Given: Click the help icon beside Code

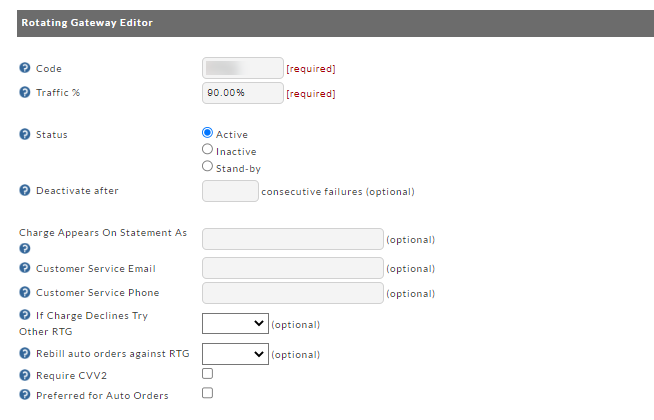Looking at the screenshot, I should point(25,68).
